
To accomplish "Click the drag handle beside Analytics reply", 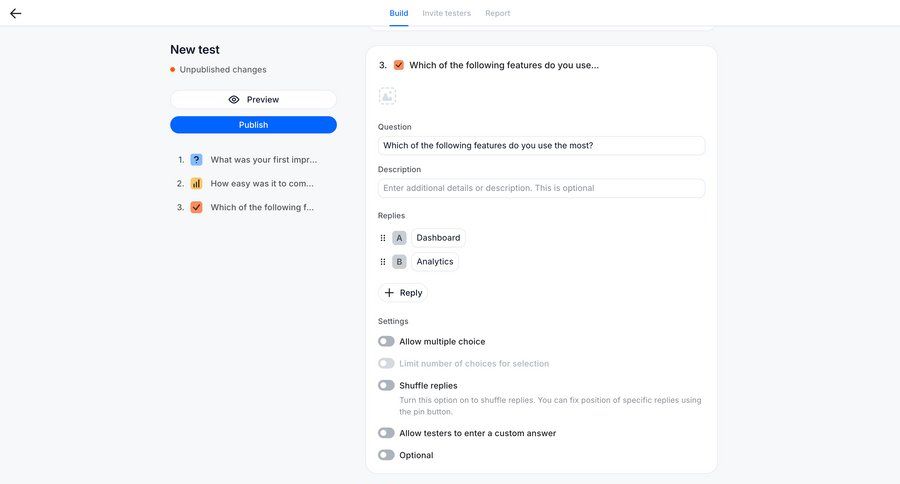I will (383, 262).
